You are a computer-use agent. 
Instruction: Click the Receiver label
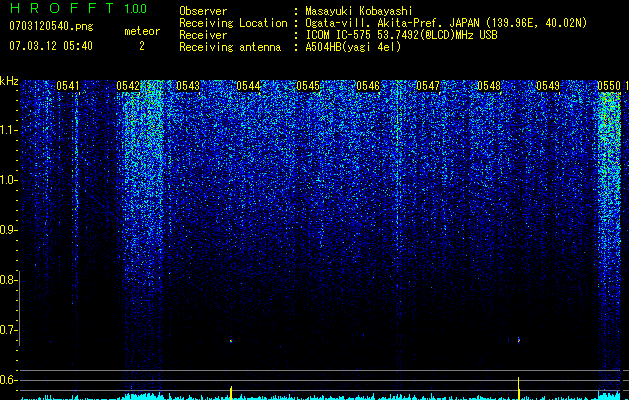click(203, 35)
